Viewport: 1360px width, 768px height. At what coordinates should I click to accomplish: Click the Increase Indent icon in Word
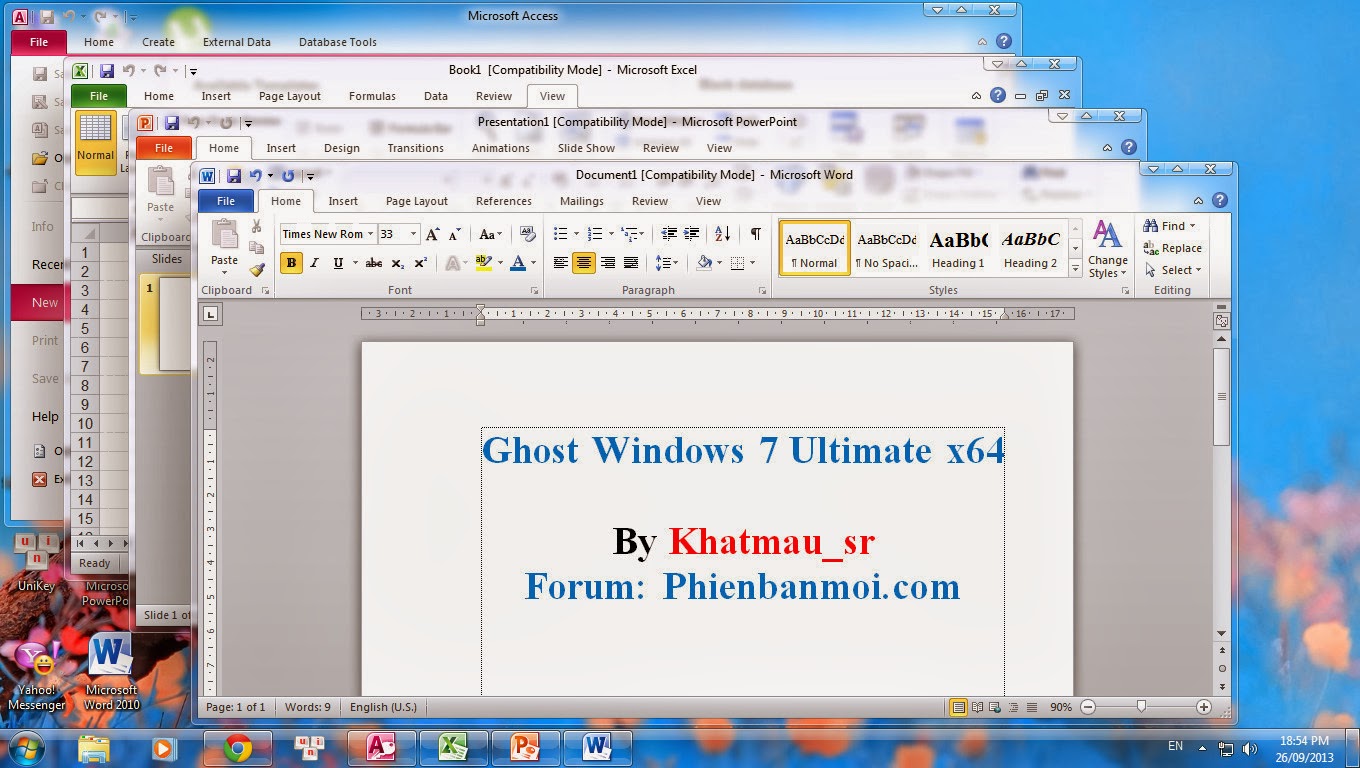pos(691,234)
